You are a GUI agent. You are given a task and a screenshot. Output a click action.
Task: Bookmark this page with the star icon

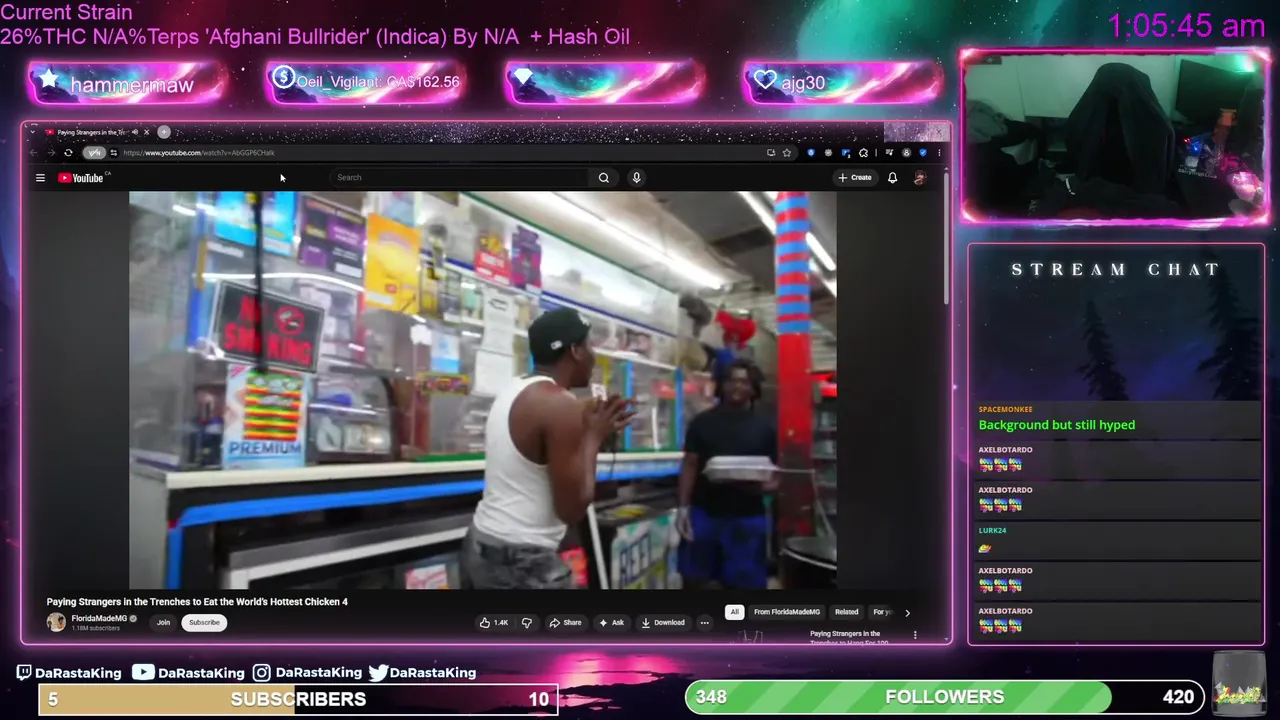point(787,153)
